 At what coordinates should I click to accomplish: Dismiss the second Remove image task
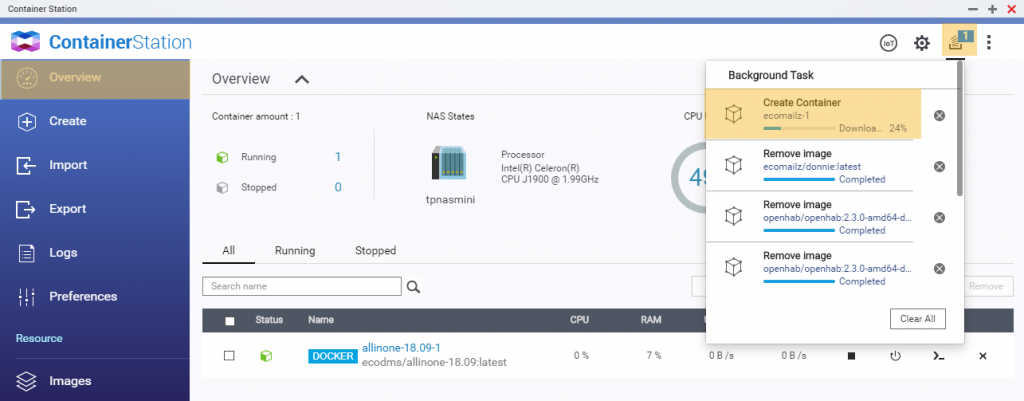pyautogui.click(x=939, y=217)
